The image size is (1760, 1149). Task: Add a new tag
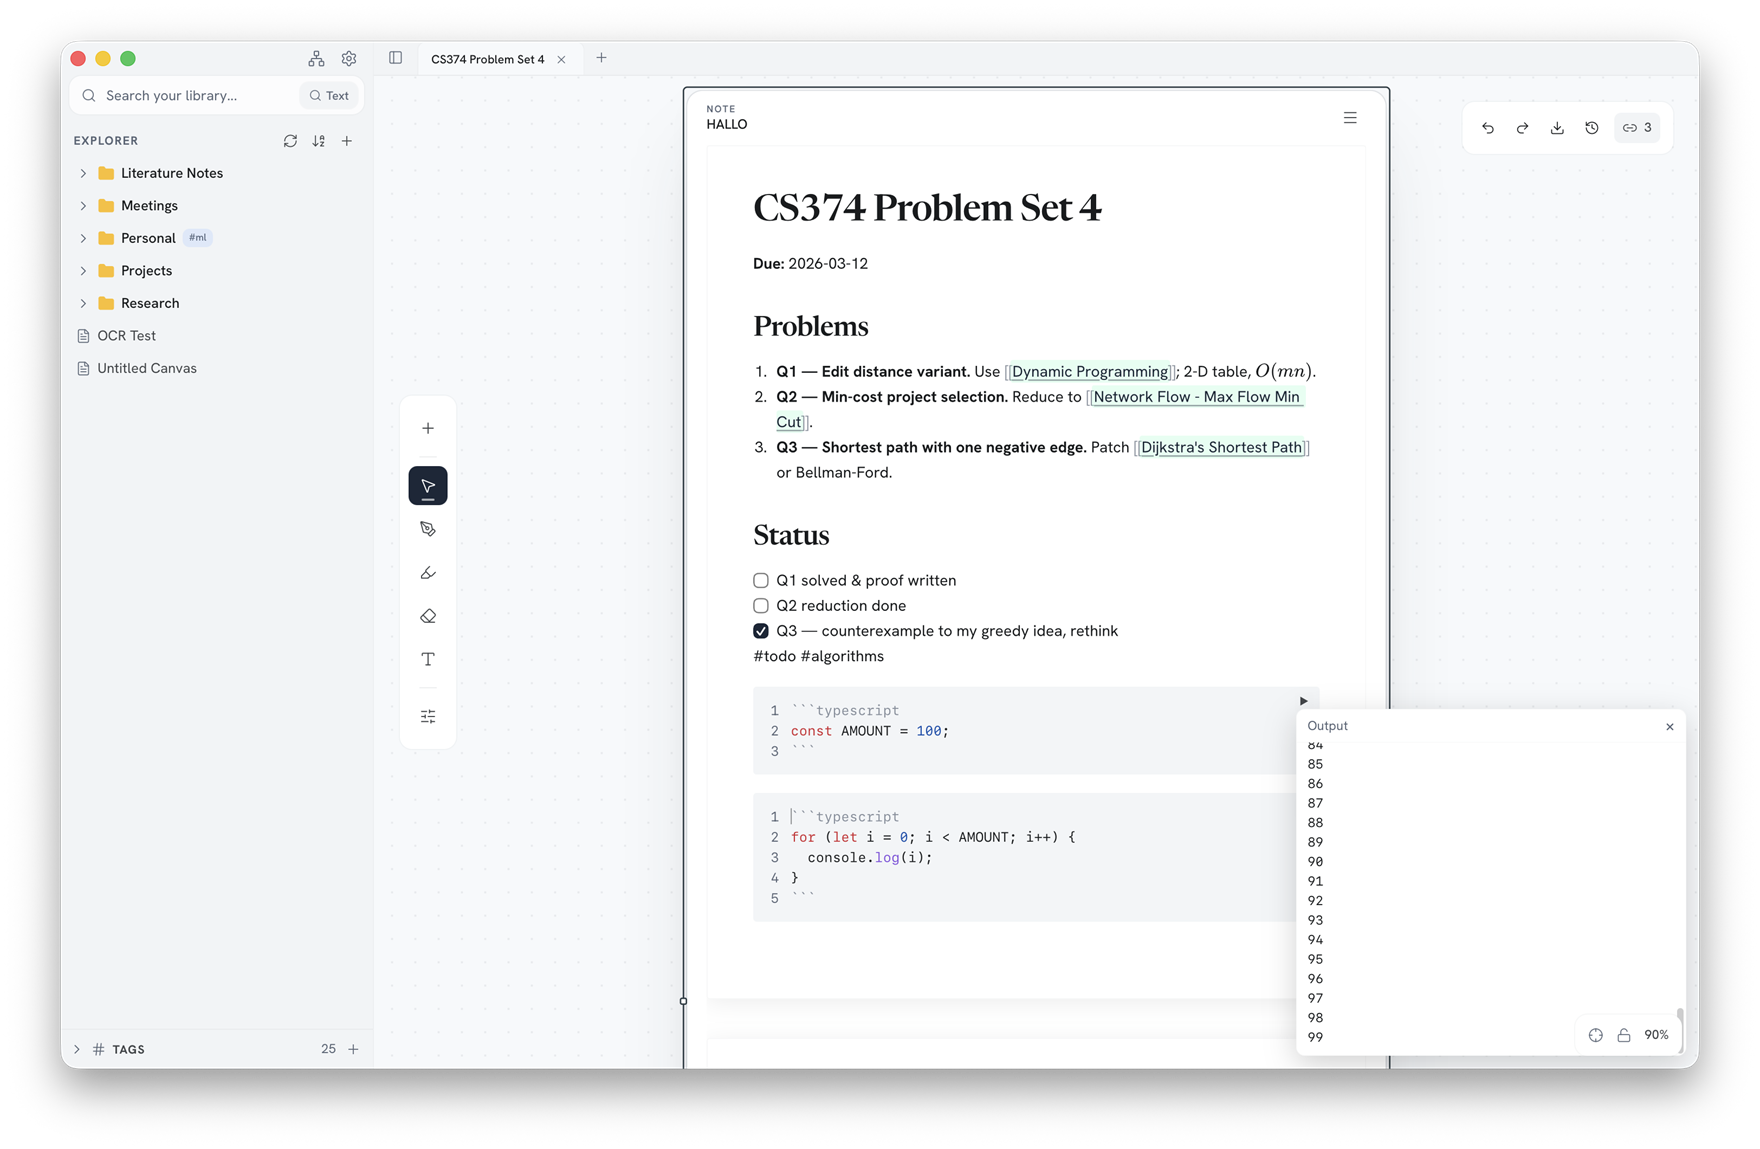point(353,1049)
